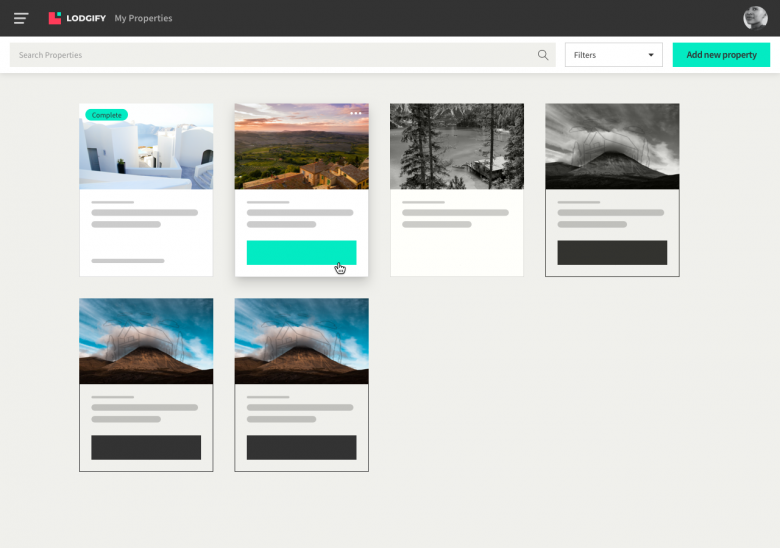Click dark button on grayscale mountain card
Viewport: 780px width, 548px height.
click(612, 253)
